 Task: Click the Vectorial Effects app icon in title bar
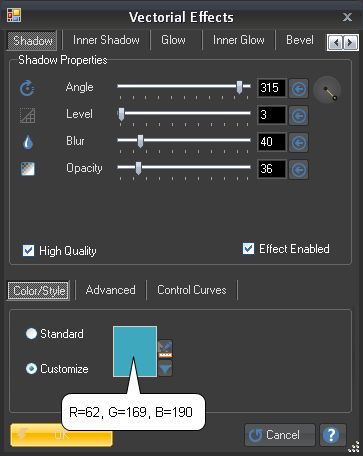point(14,15)
